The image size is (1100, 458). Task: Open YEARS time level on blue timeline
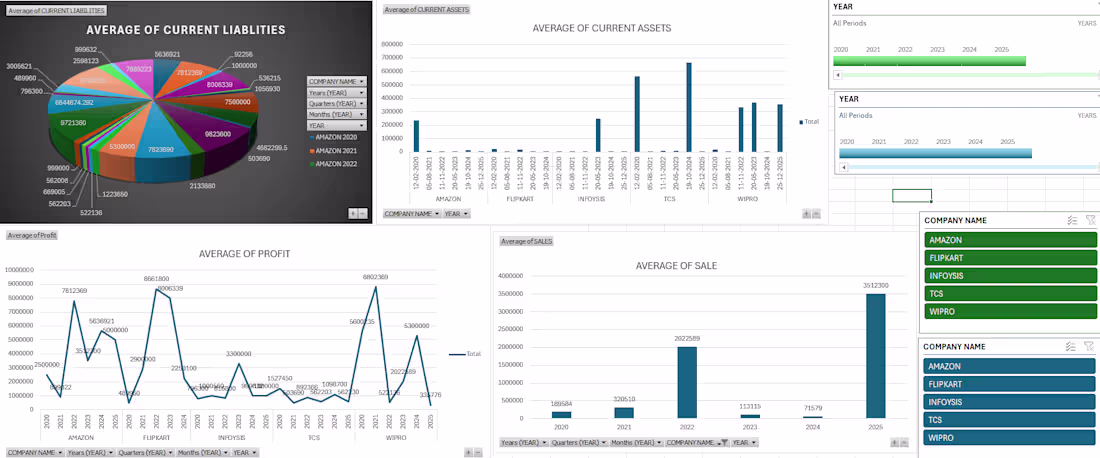(x=1087, y=115)
